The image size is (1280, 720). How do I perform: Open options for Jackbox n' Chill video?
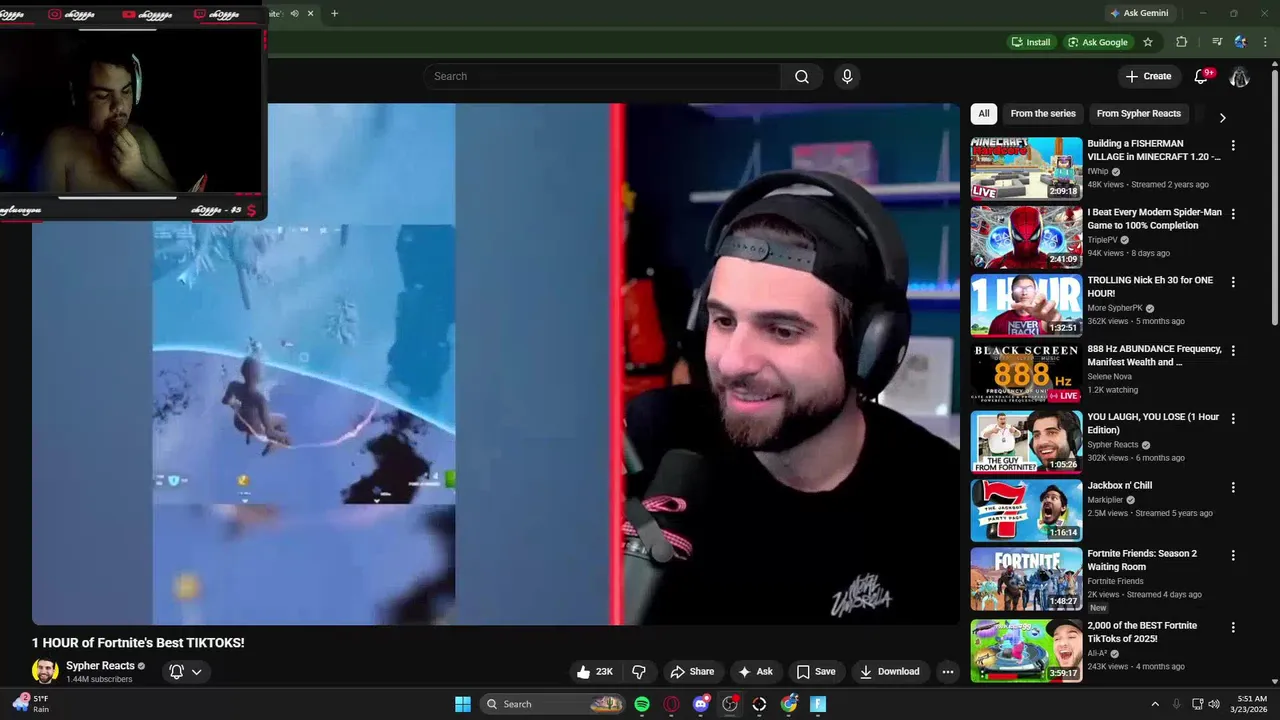click(x=1233, y=487)
